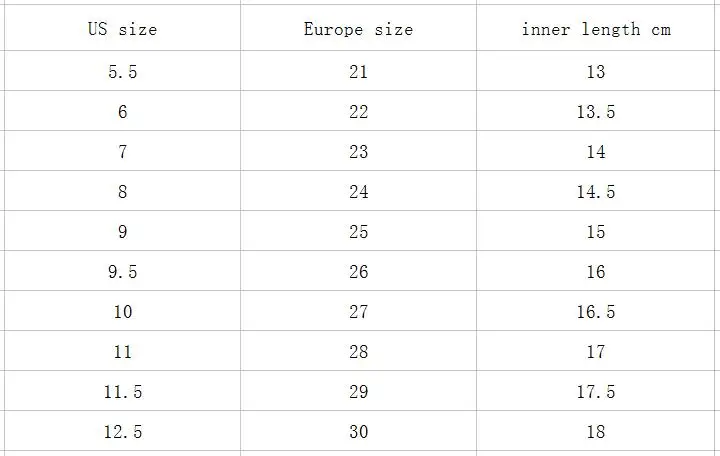Click the US size 12.5 cell

tap(123, 431)
